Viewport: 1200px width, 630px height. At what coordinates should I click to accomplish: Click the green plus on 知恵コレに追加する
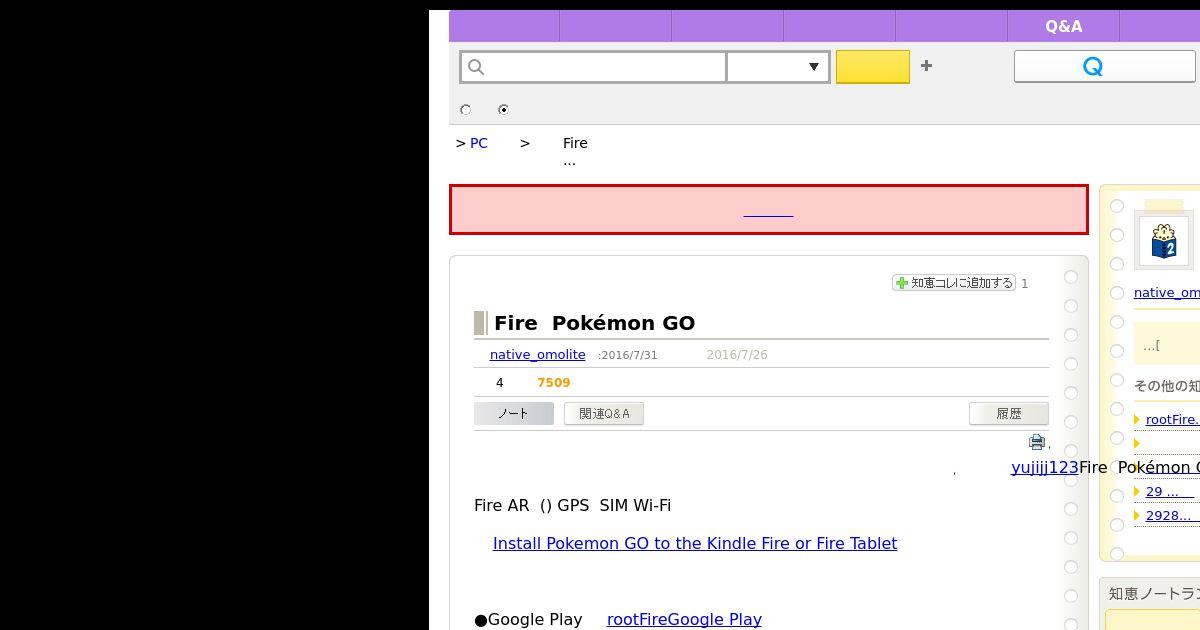pyautogui.click(x=902, y=283)
